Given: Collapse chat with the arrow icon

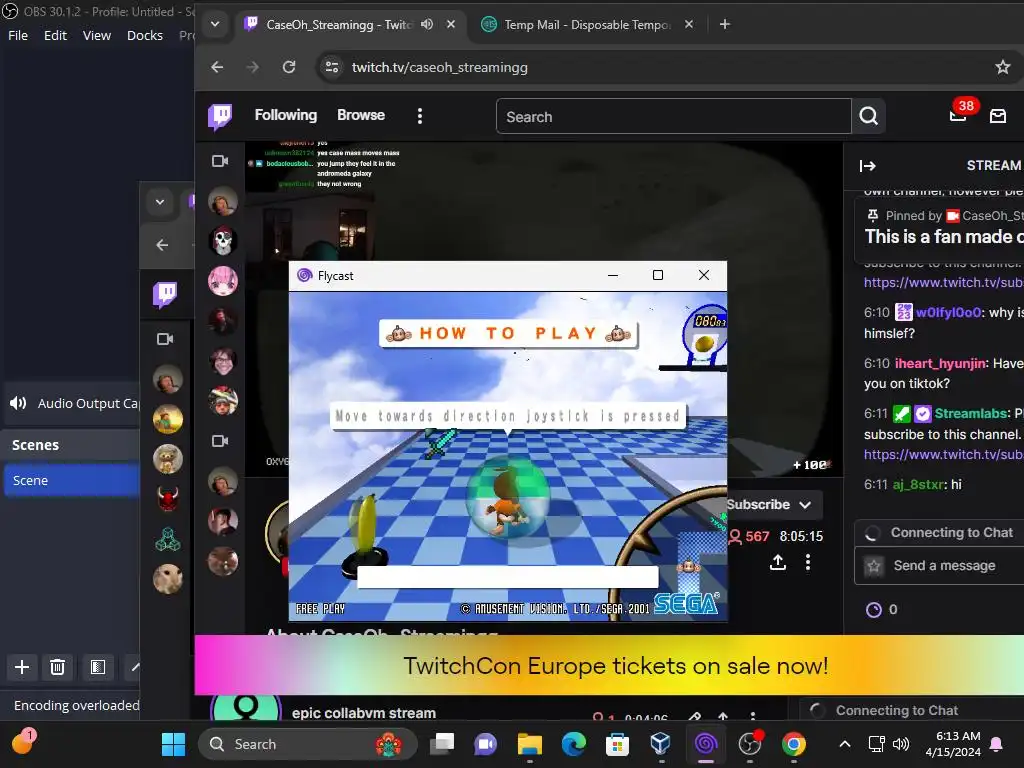Looking at the screenshot, I should tap(867, 166).
